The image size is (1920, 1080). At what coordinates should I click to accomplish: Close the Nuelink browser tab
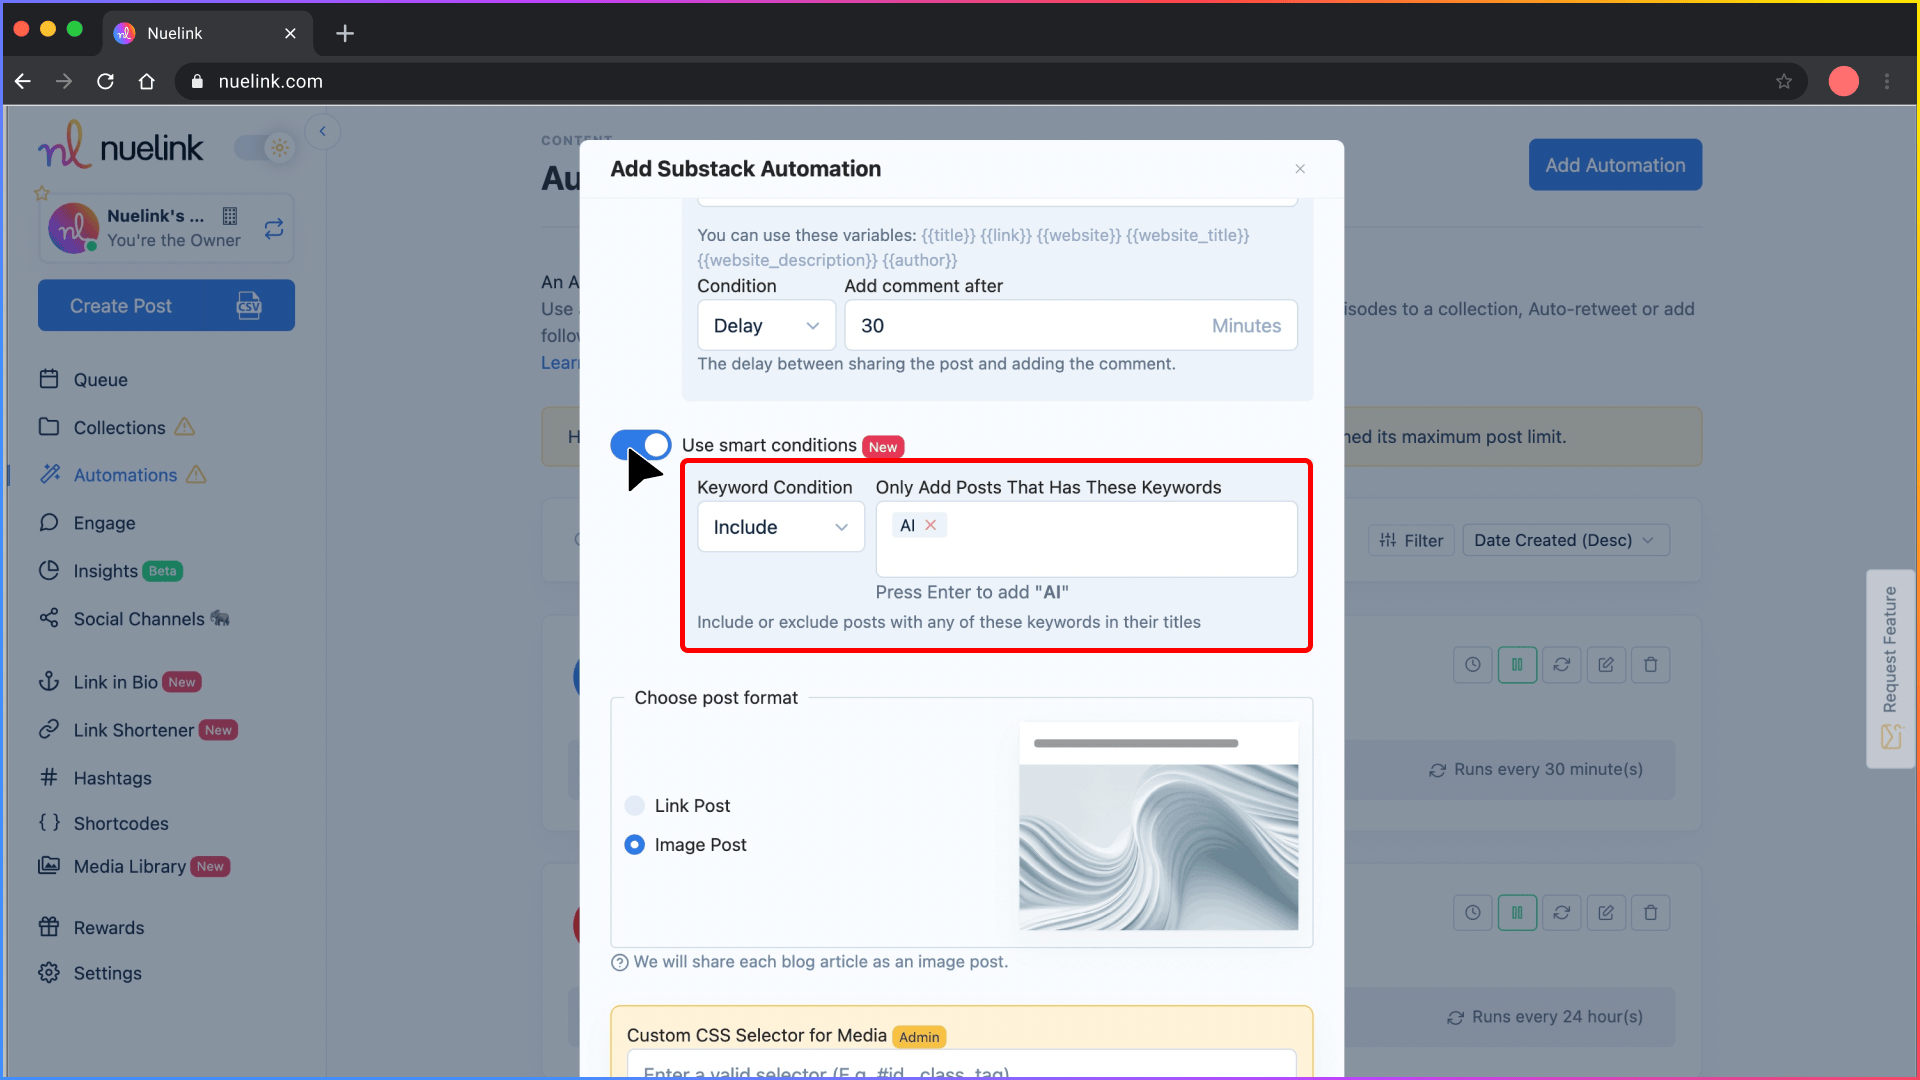pos(290,33)
